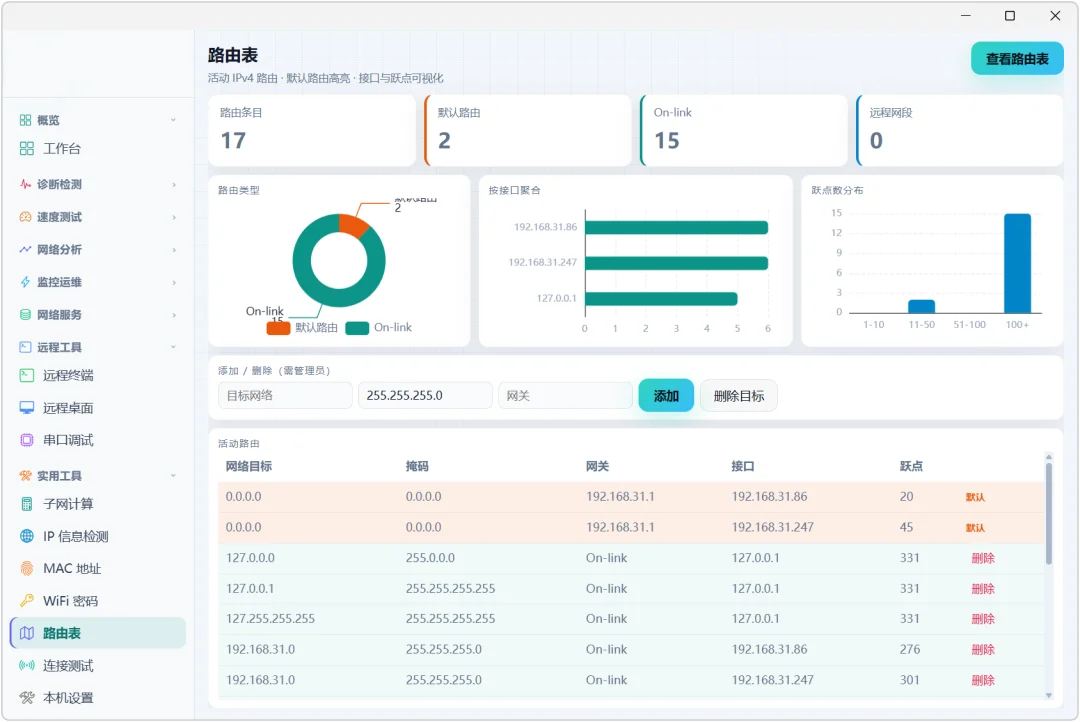The image size is (1080, 722).
Task: Delete 192.168.31.0 route with metric 276
Action: pos(983,650)
